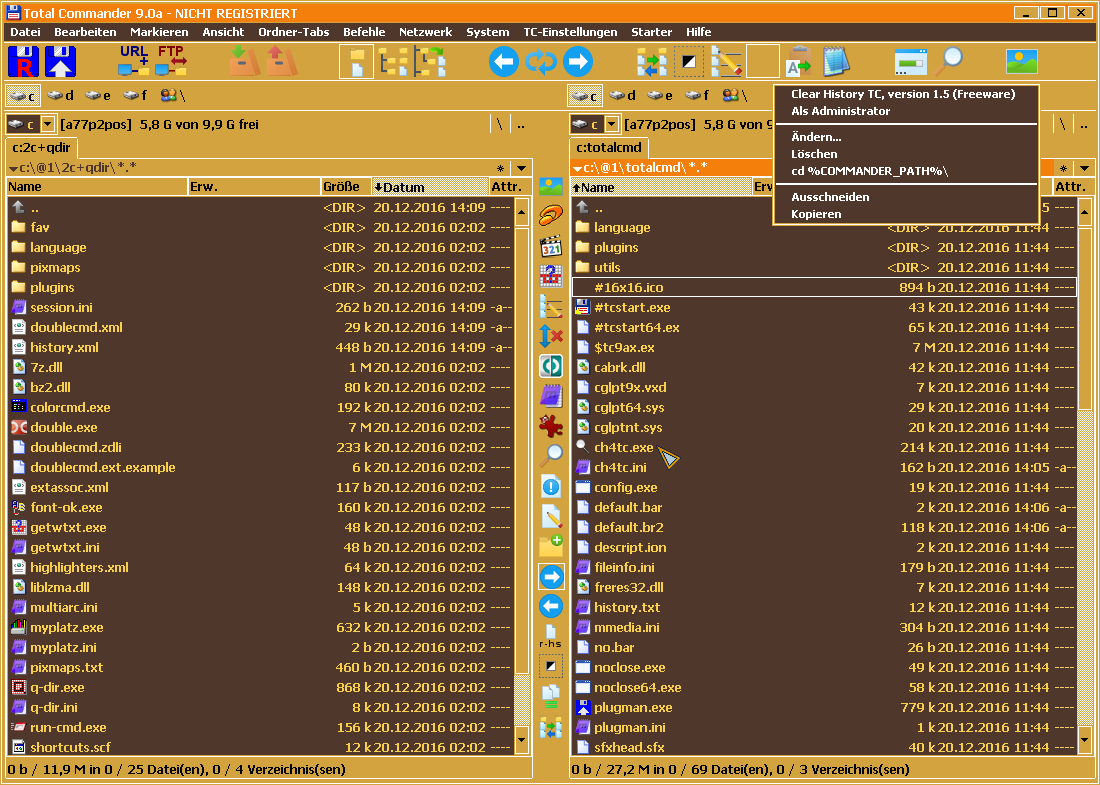Click the teal compare icon in middle bar

tap(551, 366)
